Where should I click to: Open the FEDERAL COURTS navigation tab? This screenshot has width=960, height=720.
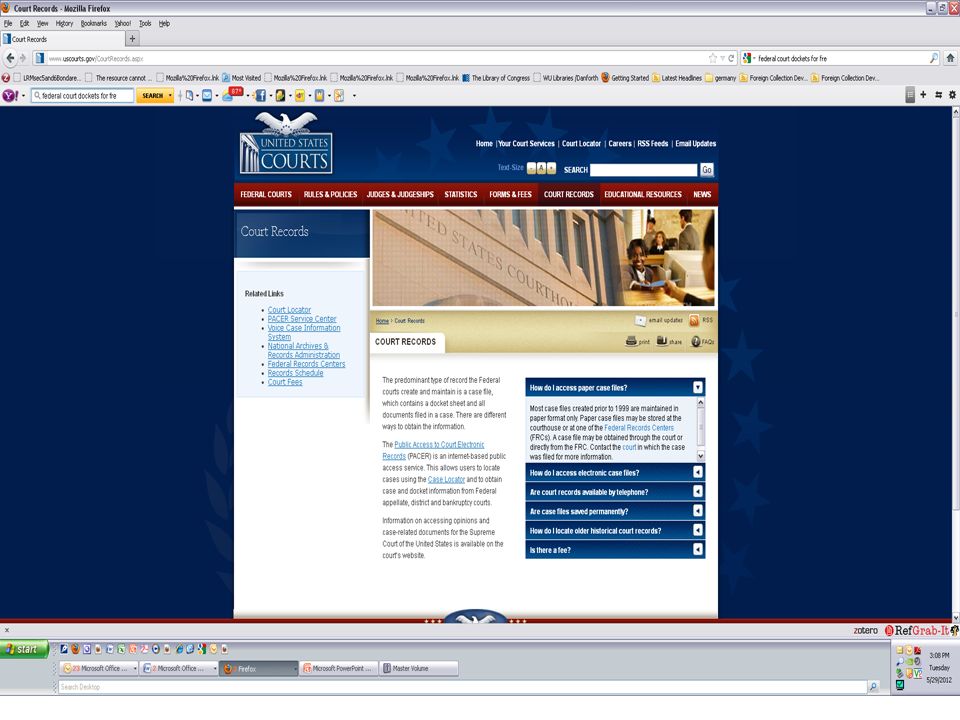tap(266, 194)
